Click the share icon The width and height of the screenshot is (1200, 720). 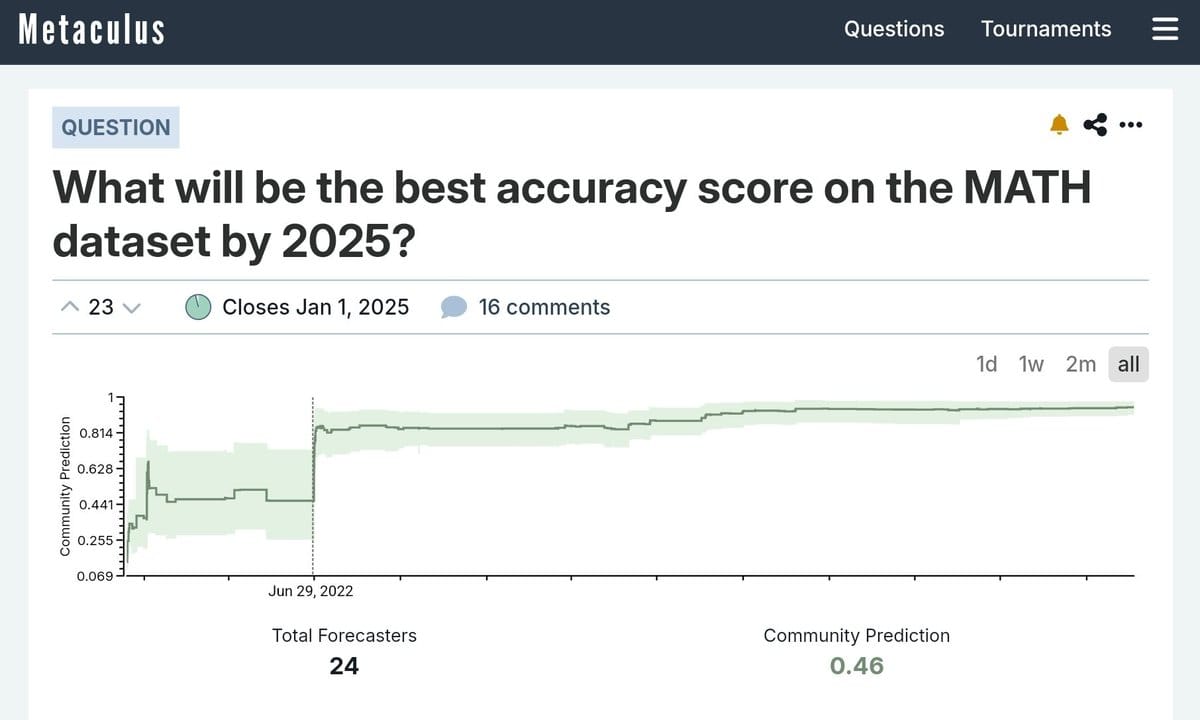click(1095, 125)
